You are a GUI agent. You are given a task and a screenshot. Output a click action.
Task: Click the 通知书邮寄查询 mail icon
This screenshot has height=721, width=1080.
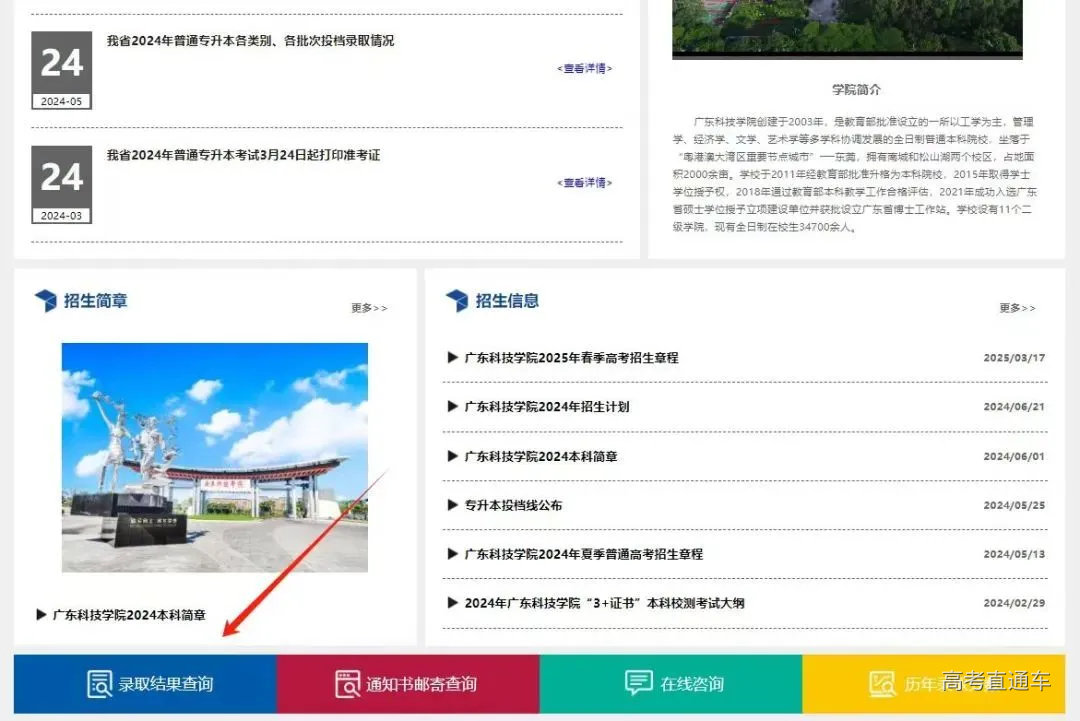click(x=347, y=684)
